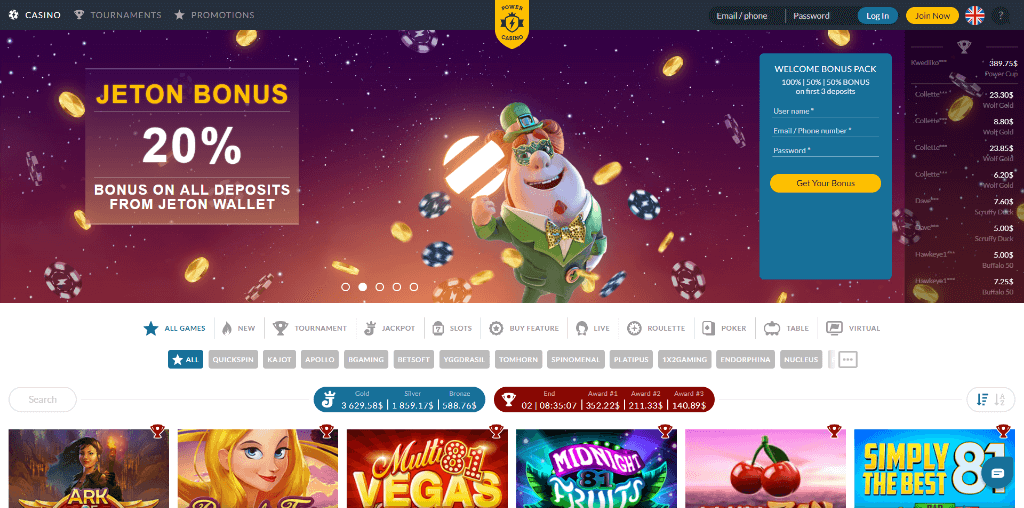Click the Join Now button
1024x508 pixels.
tap(932, 16)
